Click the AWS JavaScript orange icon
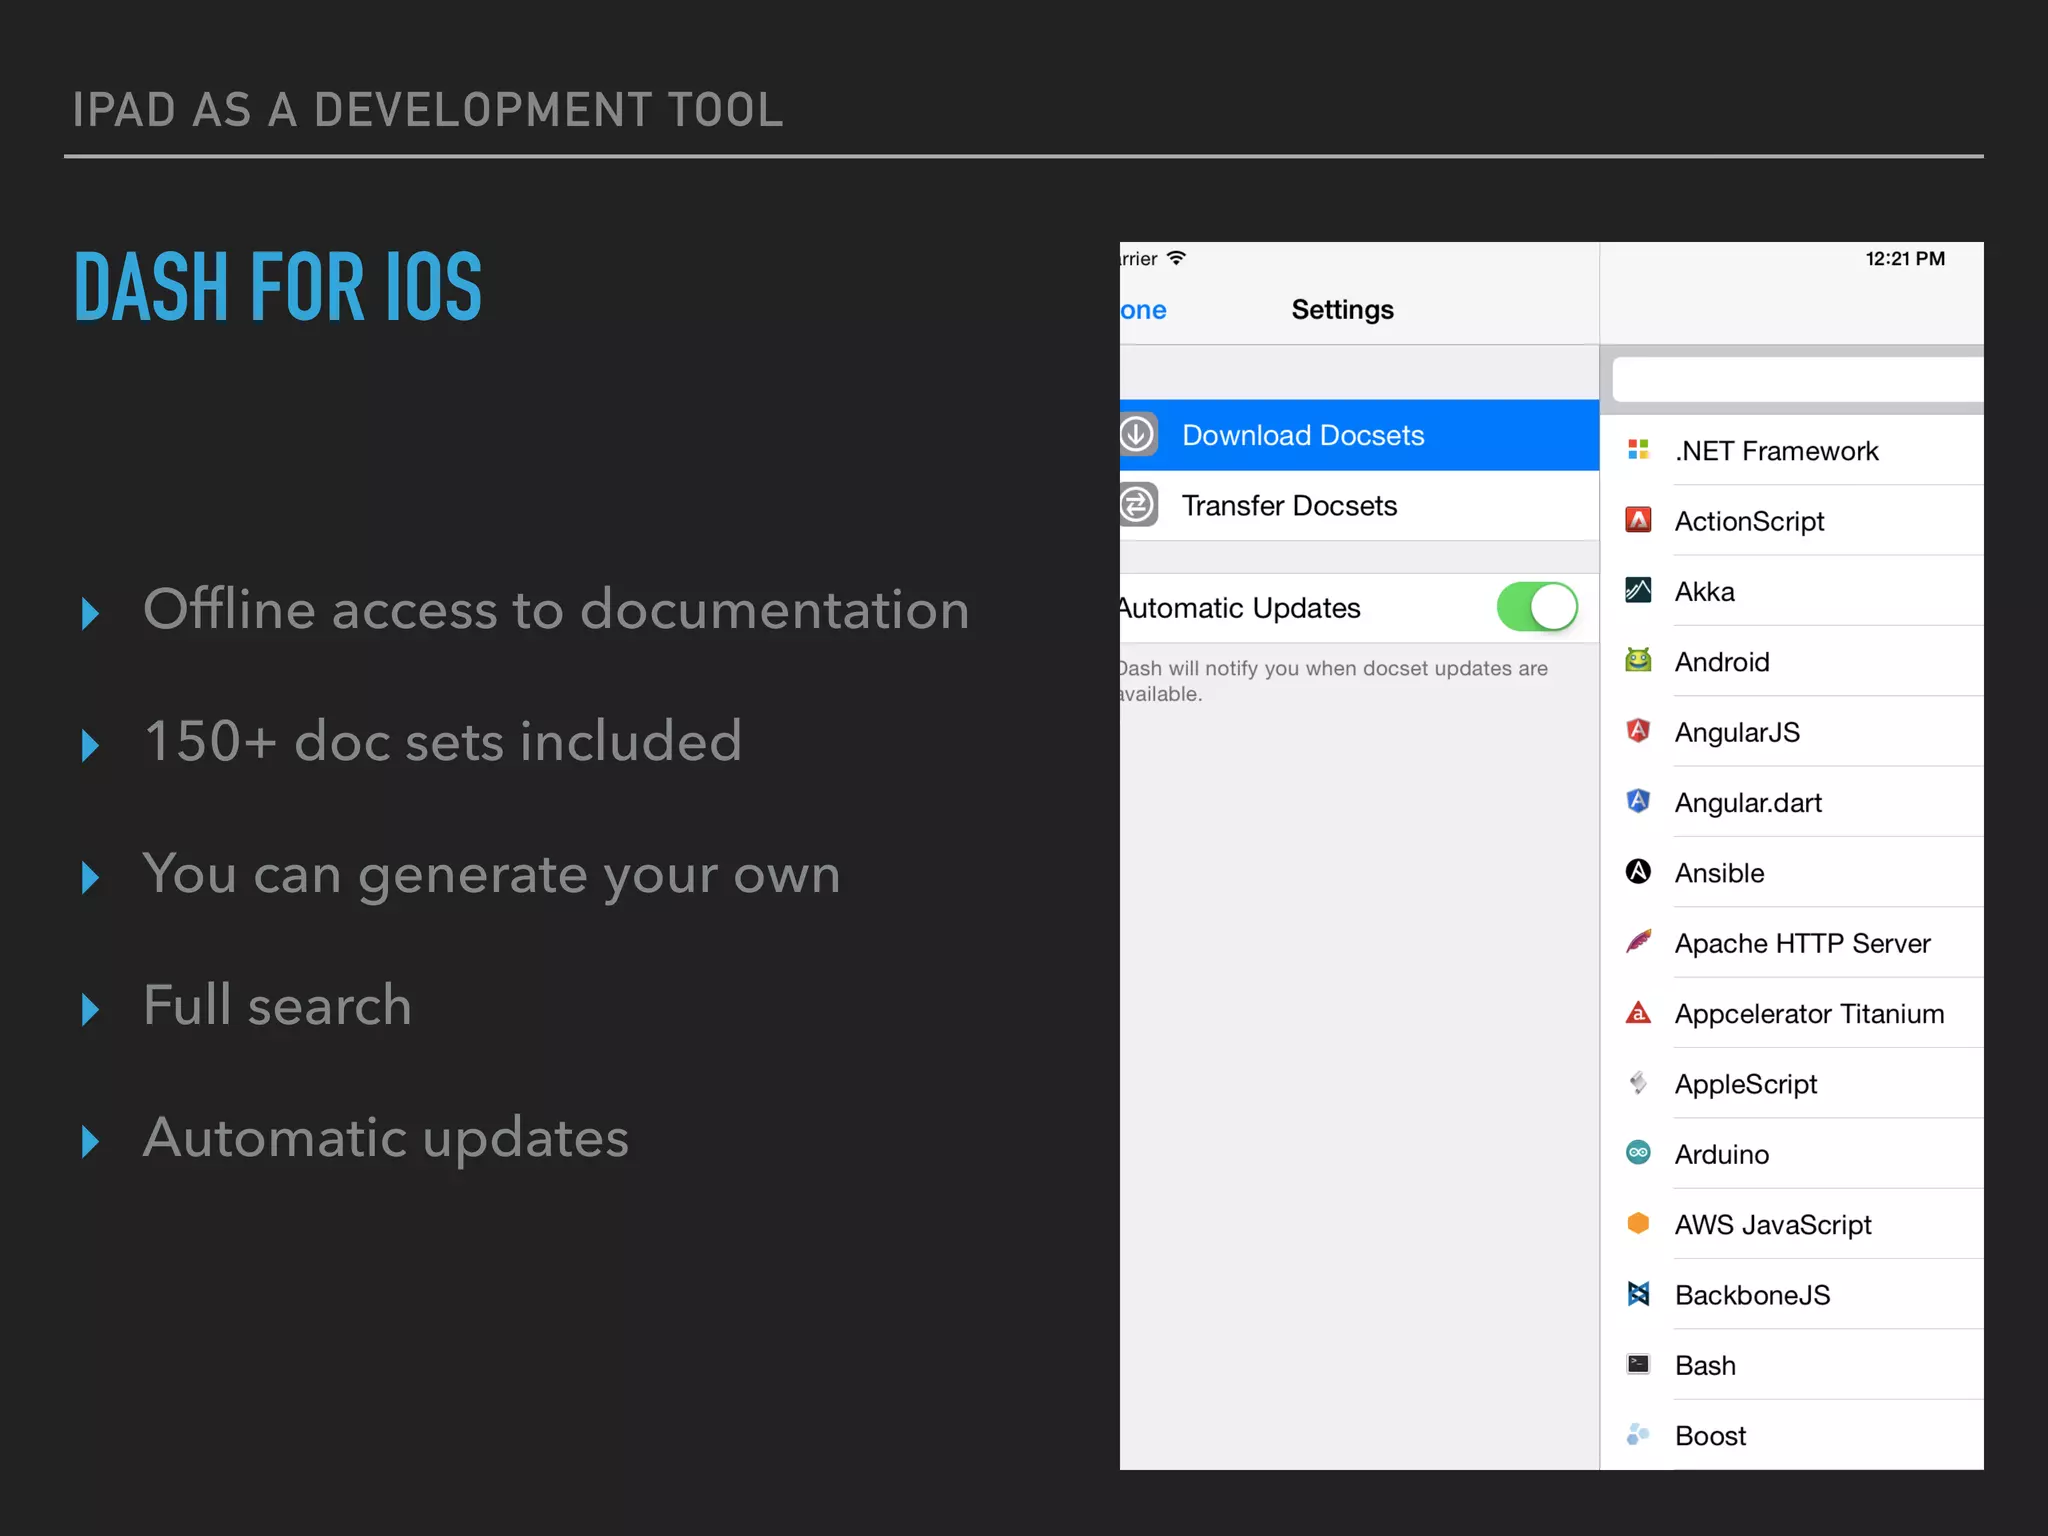 click(x=1638, y=1223)
